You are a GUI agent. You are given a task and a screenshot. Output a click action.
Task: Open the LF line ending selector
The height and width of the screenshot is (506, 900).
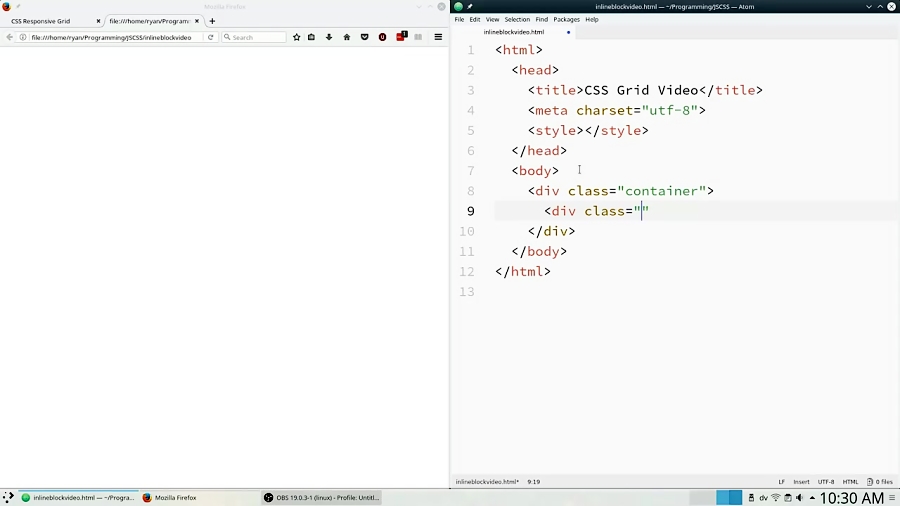click(782, 482)
